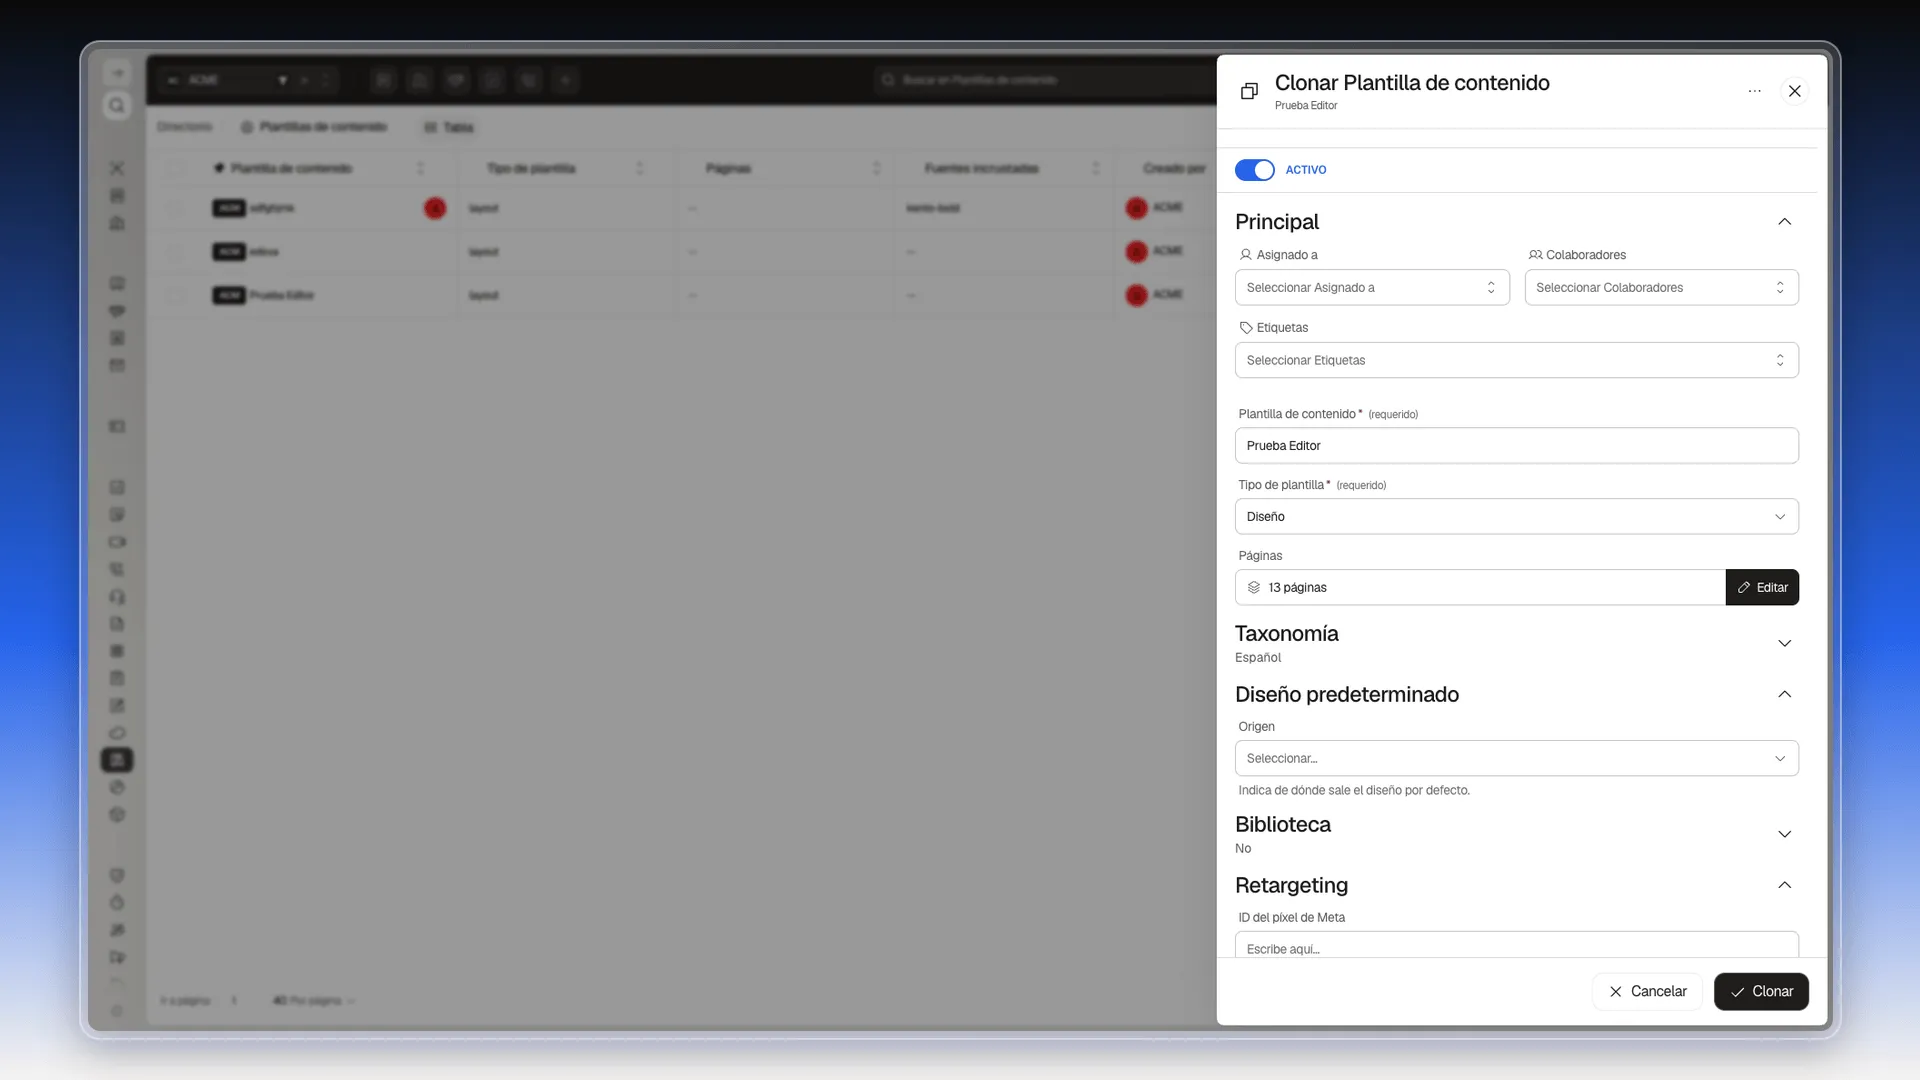
Task: Open the Seleccionar Etiquetas dropdown
Action: [1516, 360]
